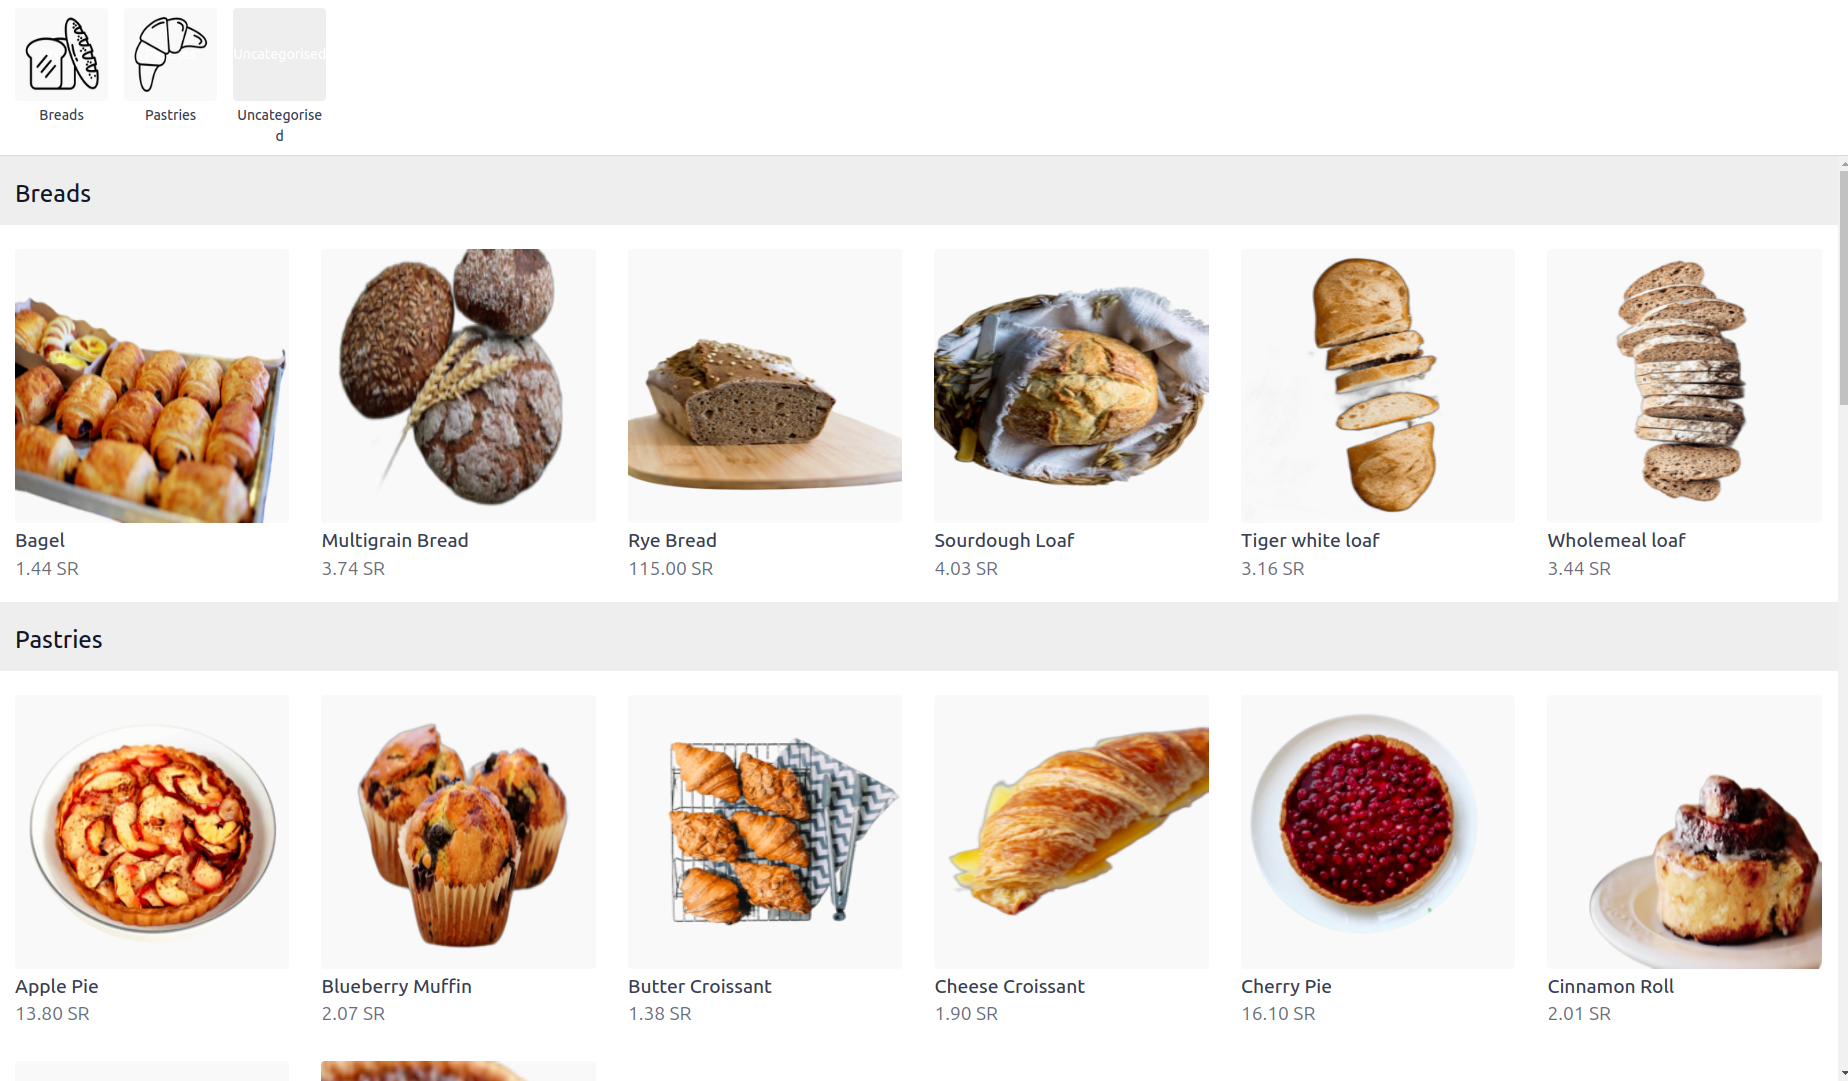Open the Uncategorised category tile
The width and height of the screenshot is (1848, 1081).
(x=279, y=54)
